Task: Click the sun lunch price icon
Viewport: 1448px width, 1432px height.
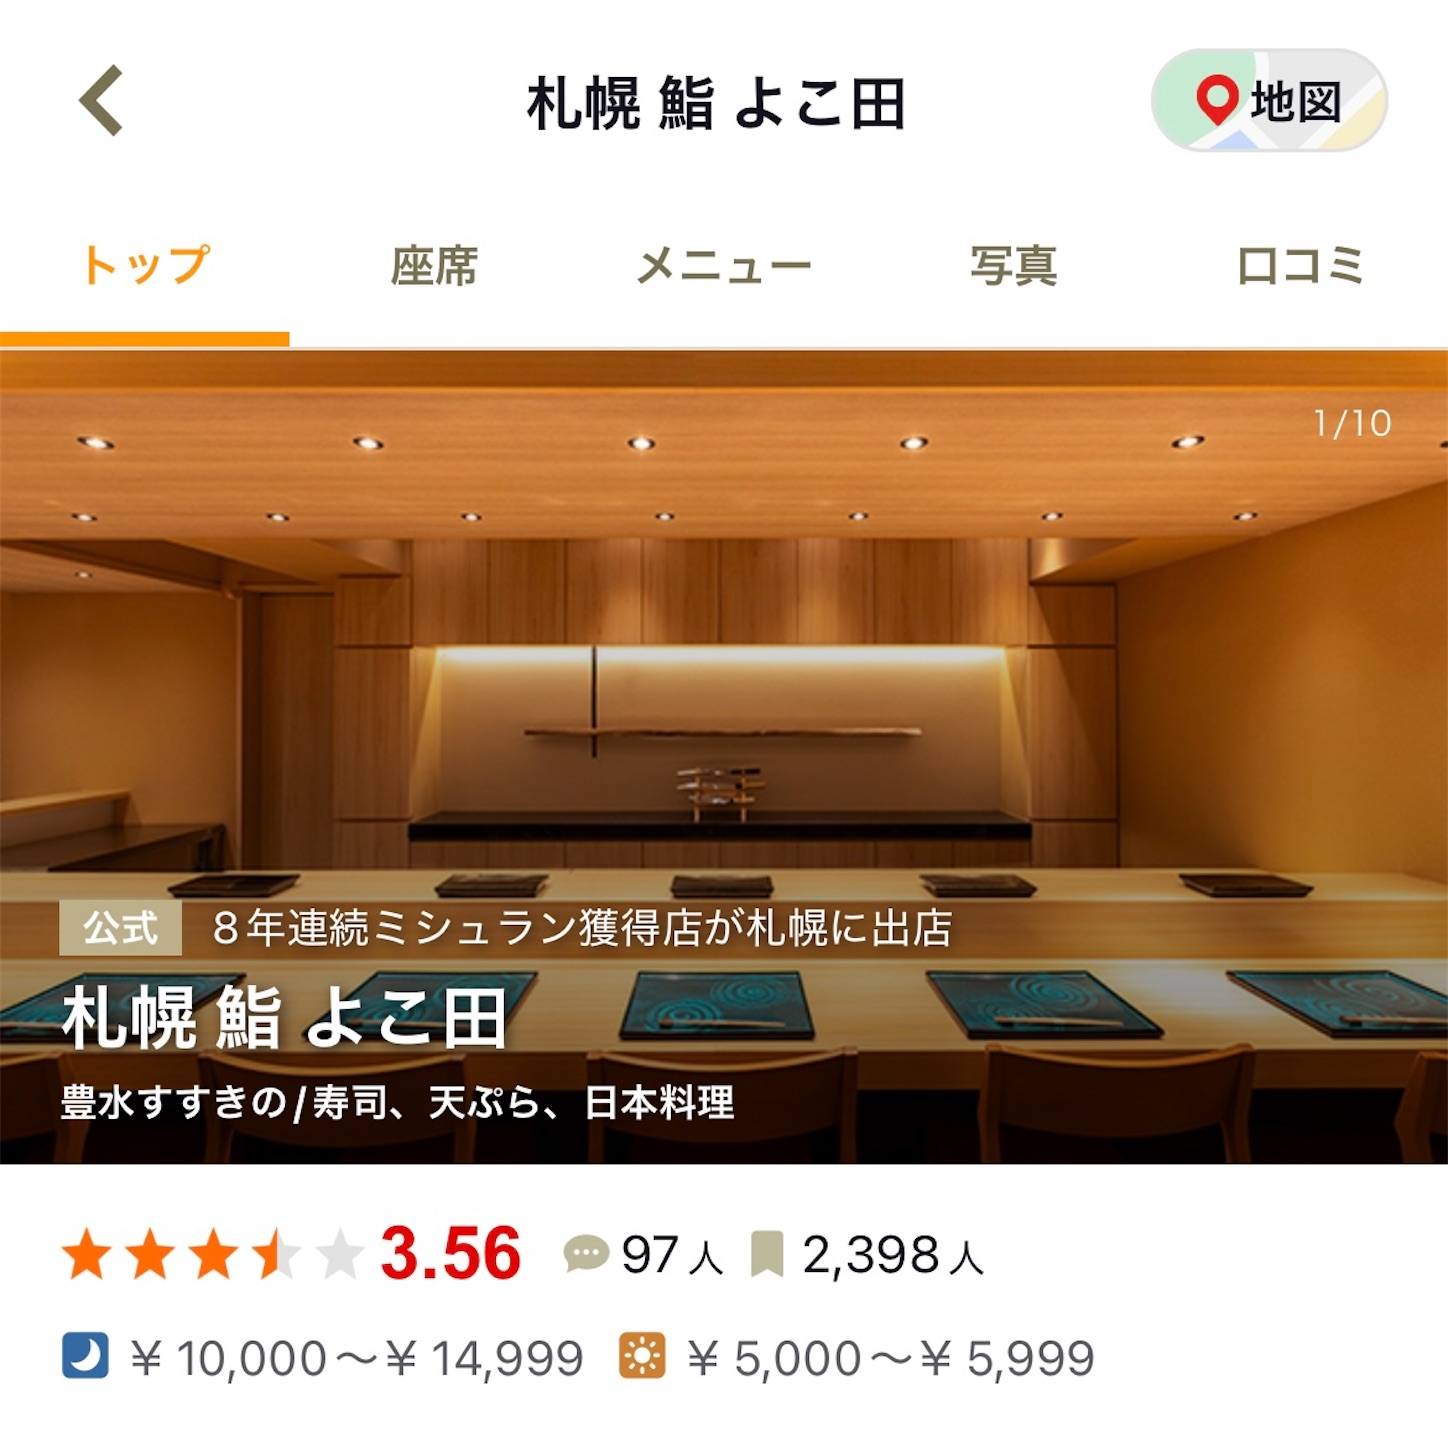Action: point(642,1356)
